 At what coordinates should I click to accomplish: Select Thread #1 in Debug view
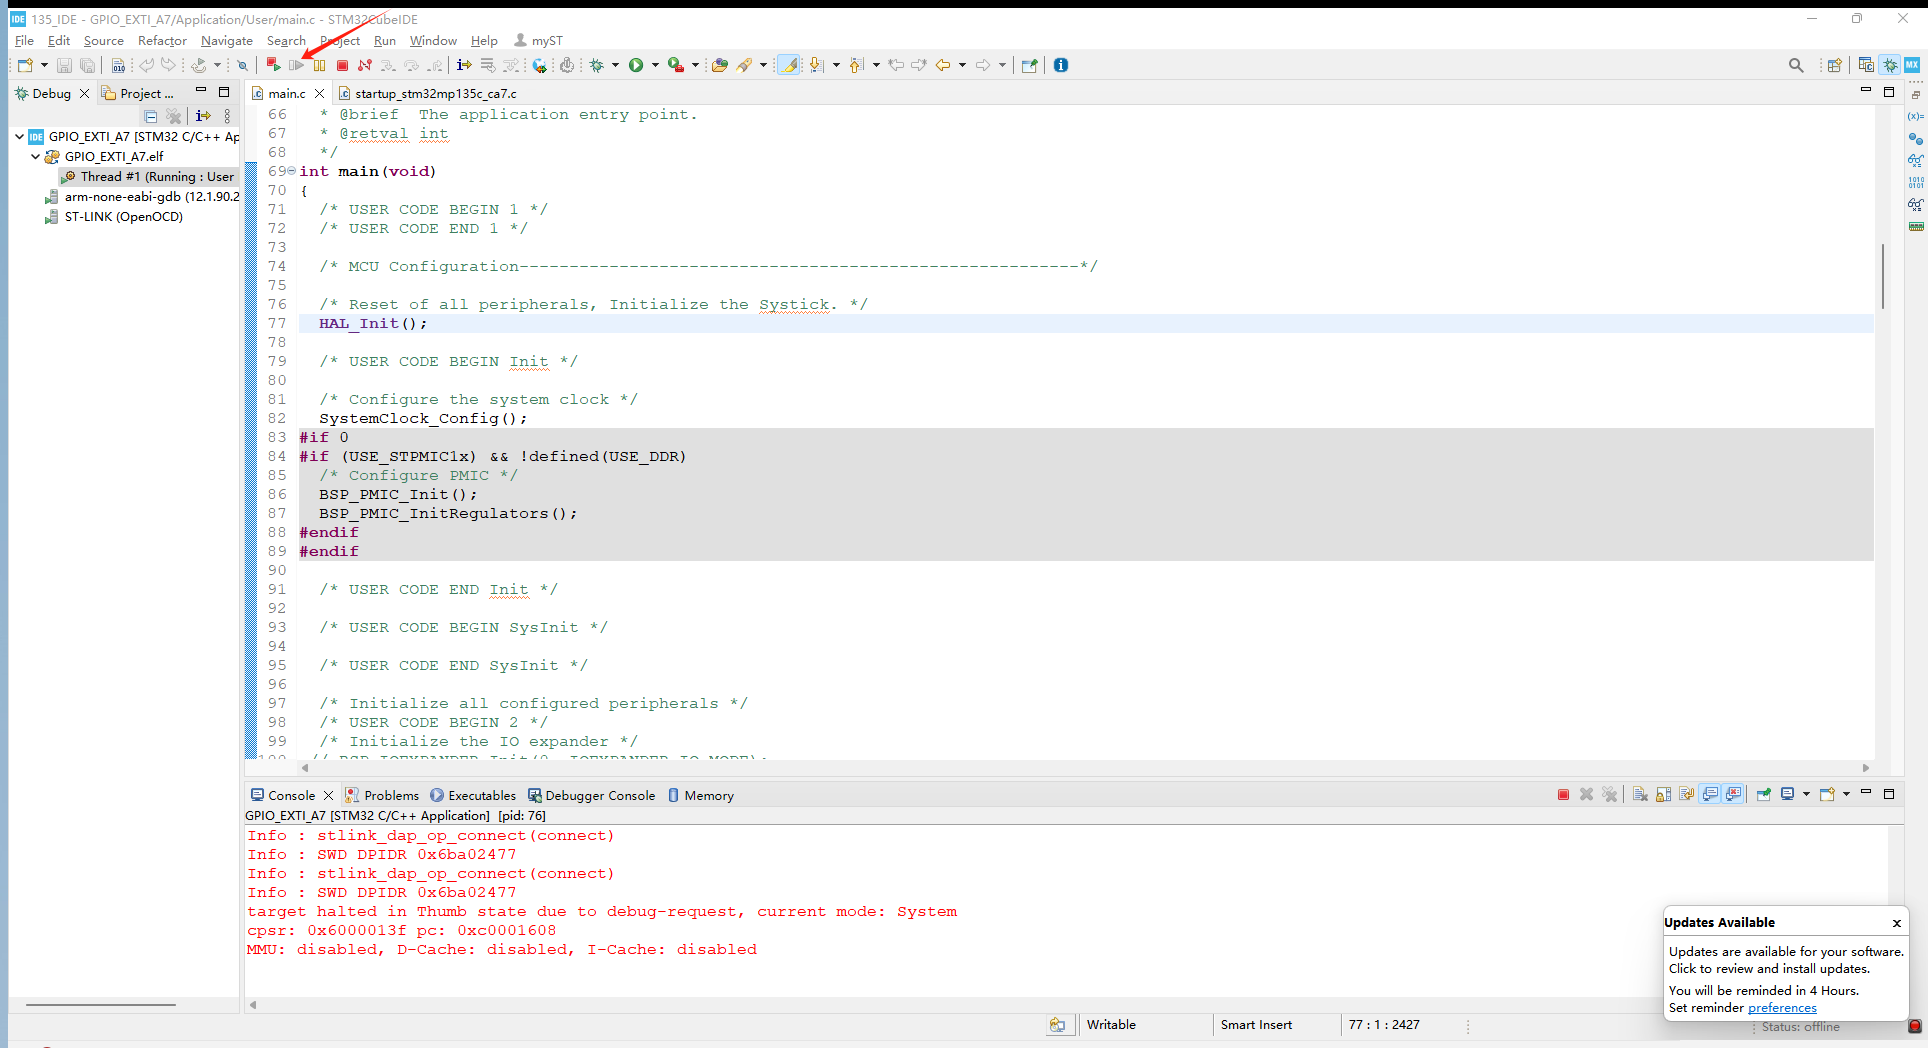156,177
